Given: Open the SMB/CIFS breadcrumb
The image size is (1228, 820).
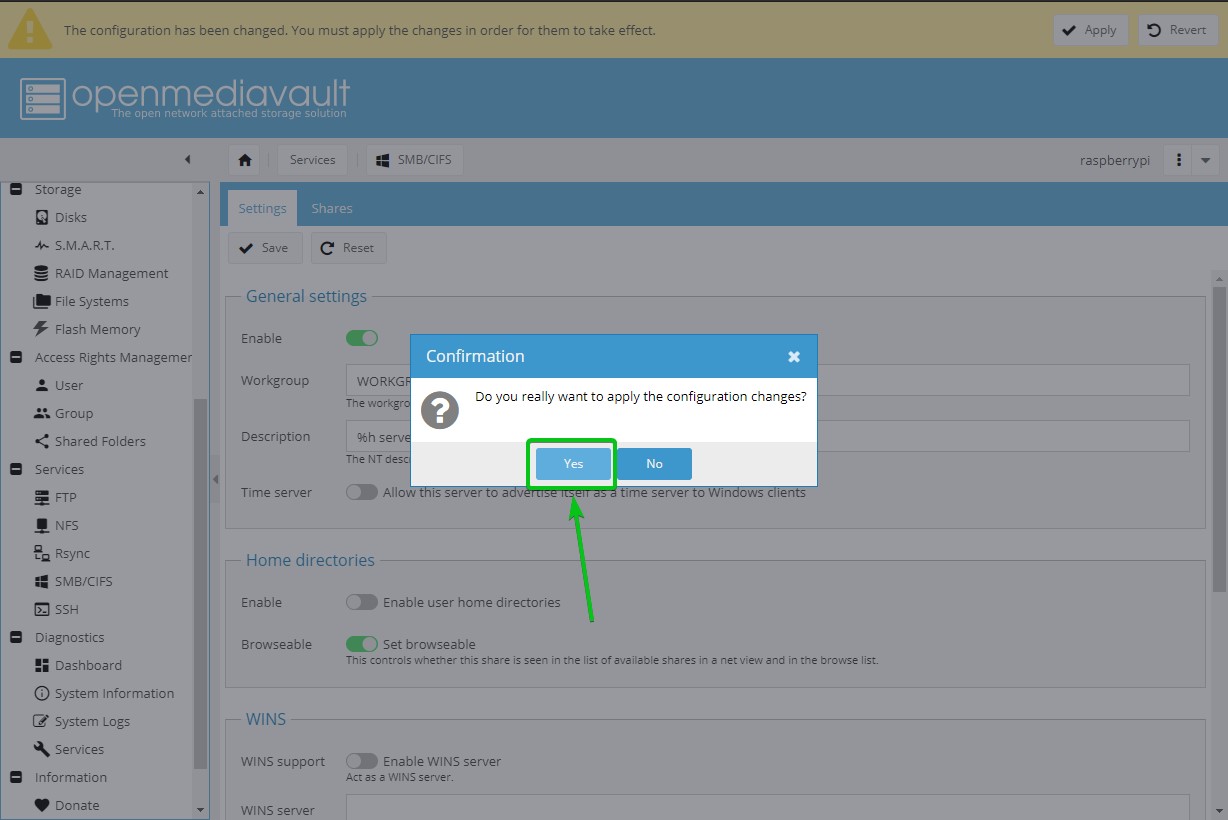Looking at the screenshot, I should 415,160.
